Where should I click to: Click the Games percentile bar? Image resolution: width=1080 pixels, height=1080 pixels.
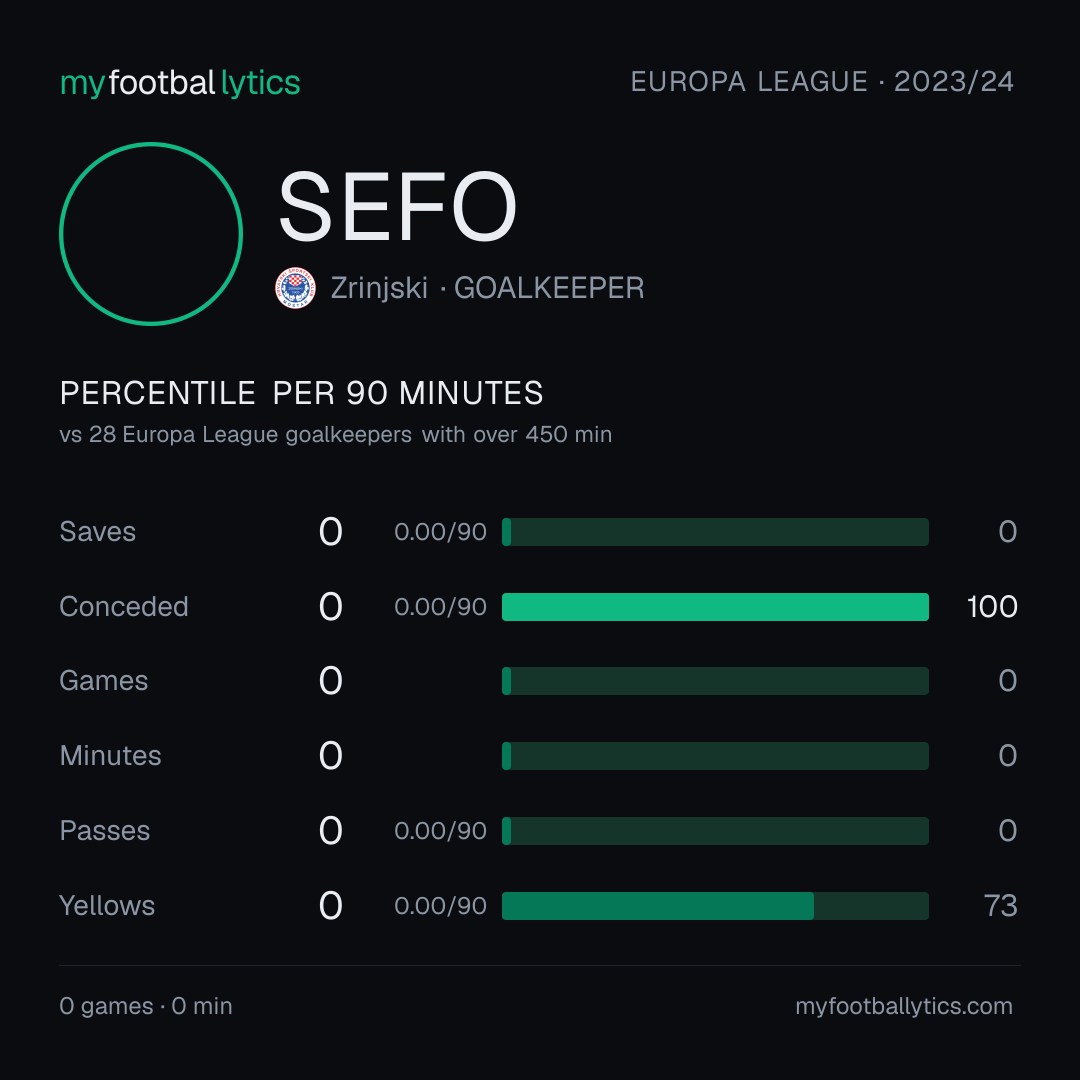715,681
